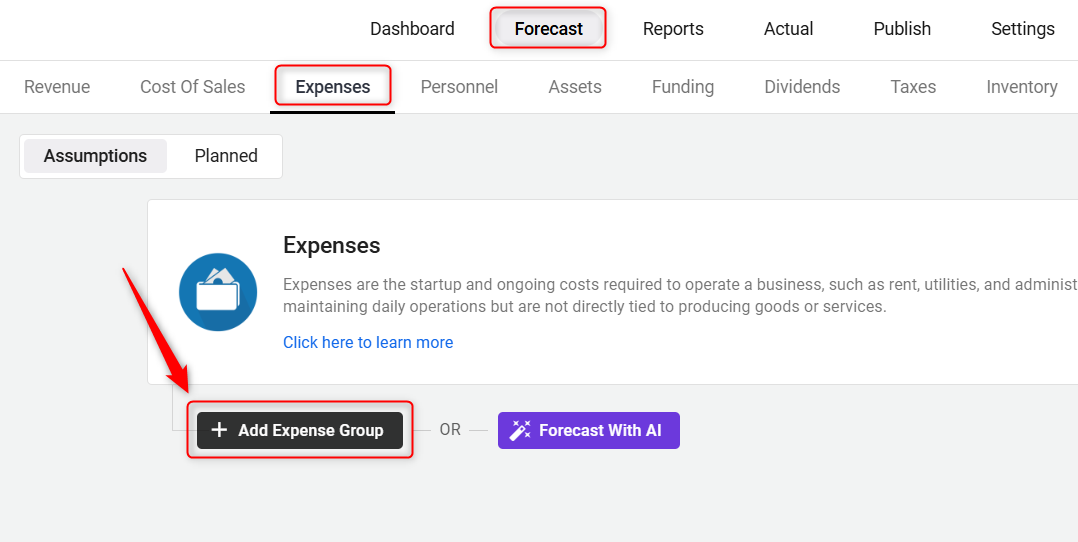Switch to the Revenue tab
The width and height of the screenshot is (1078, 542).
pos(57,87)
